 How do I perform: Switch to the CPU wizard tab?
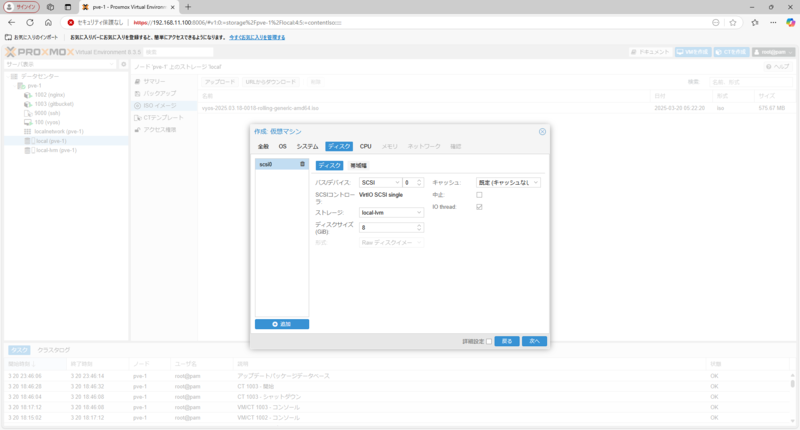pyautogui.click(x=365, y=146)
